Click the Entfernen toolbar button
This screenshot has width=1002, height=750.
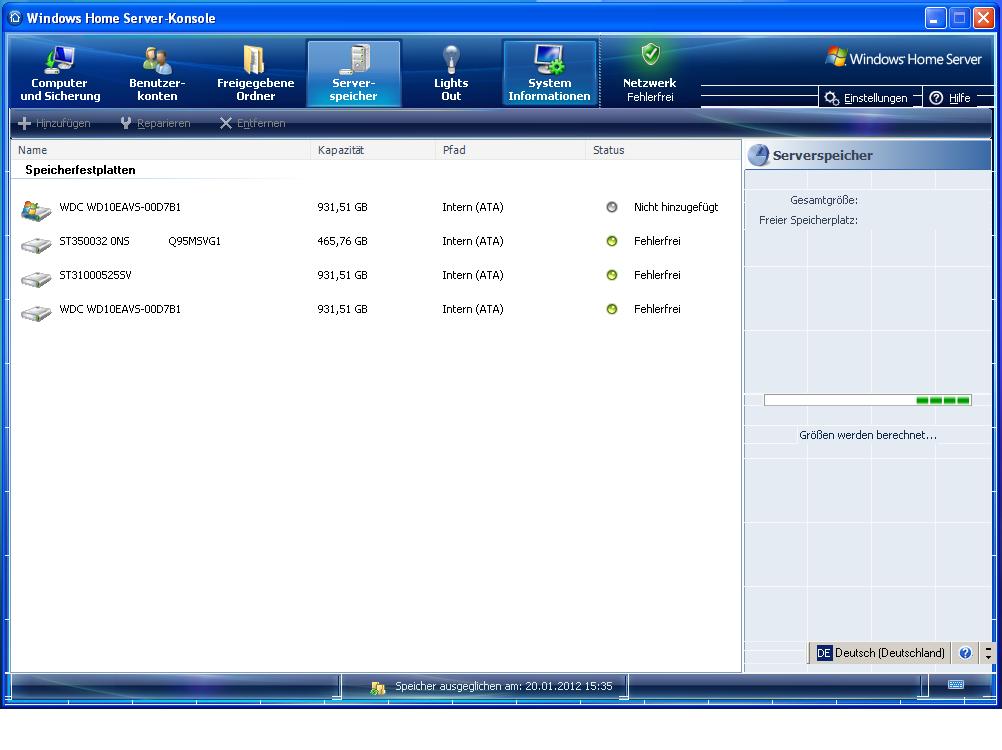point(252,123)
